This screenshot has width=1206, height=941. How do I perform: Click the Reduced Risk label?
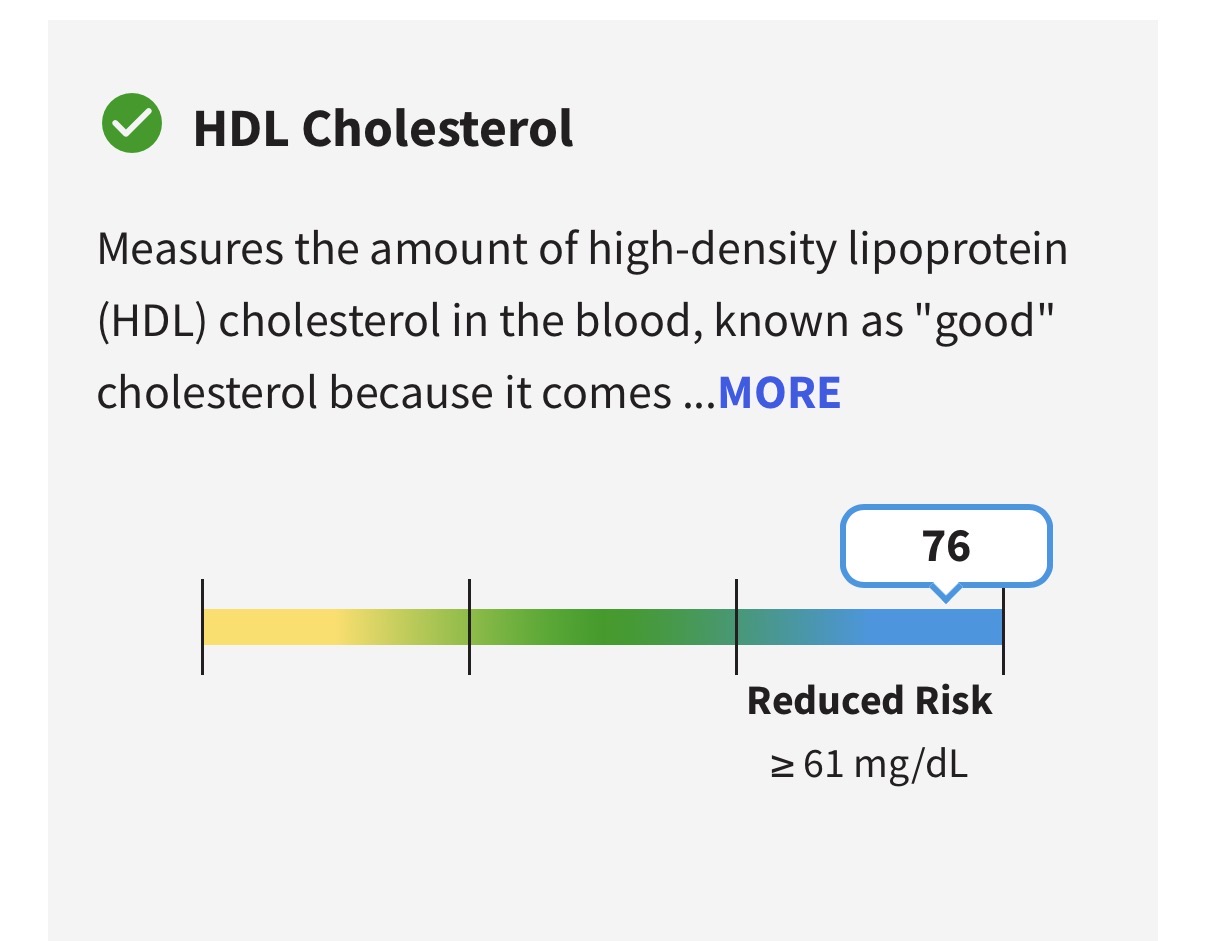click(x=869, y=701)
